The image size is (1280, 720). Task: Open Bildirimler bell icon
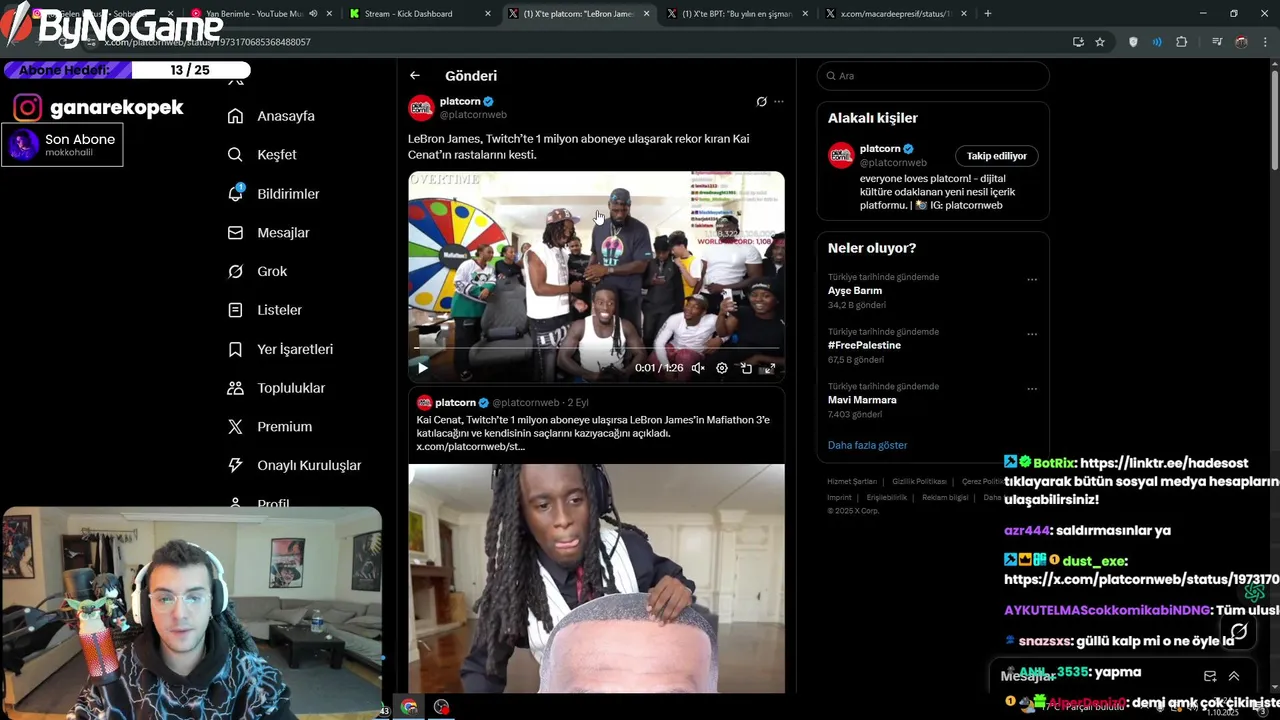pyautogui.click(x=235, y=193)
